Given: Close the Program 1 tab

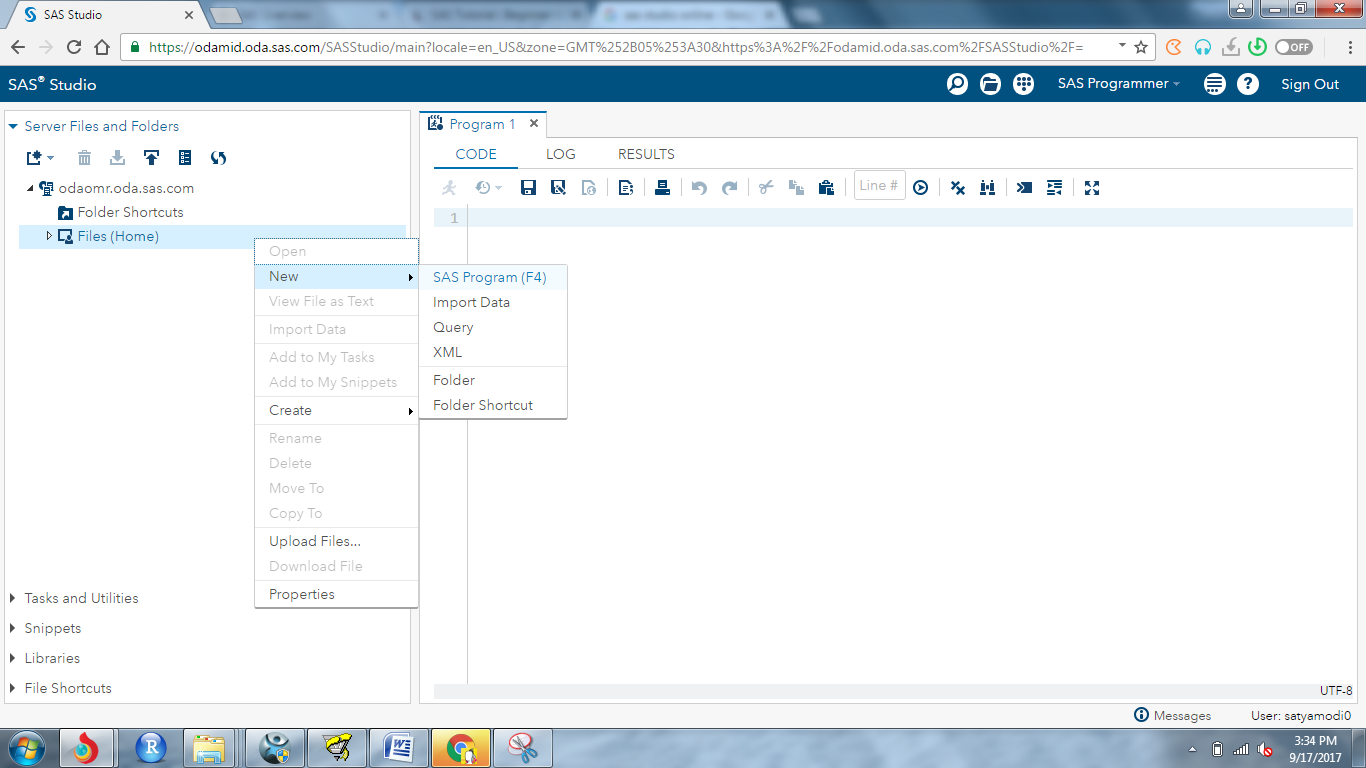Looking at the screenshot, I should point(534,124).
